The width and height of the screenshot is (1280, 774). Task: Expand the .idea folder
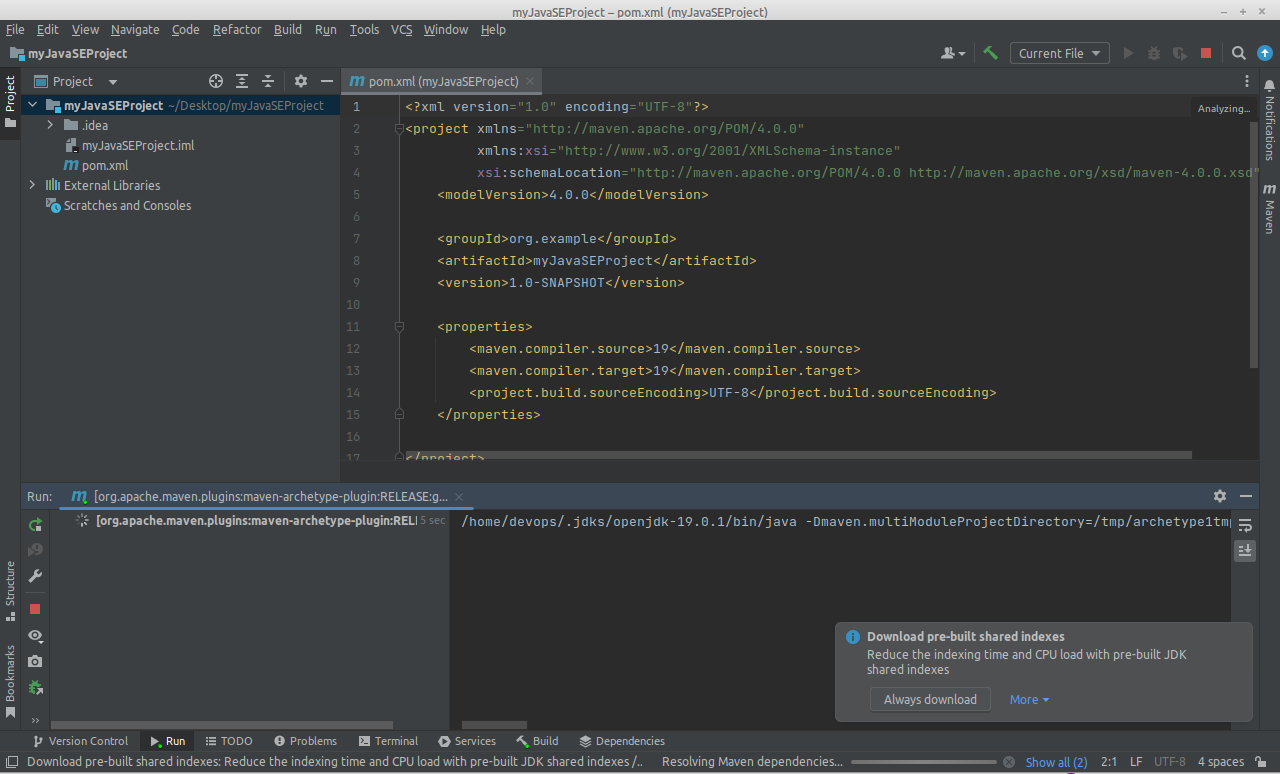(50, 125)
